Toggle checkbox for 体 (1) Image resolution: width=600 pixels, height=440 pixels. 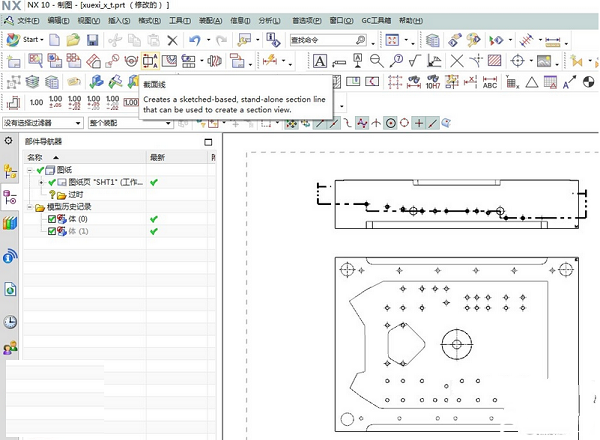[x=52, y=231]
